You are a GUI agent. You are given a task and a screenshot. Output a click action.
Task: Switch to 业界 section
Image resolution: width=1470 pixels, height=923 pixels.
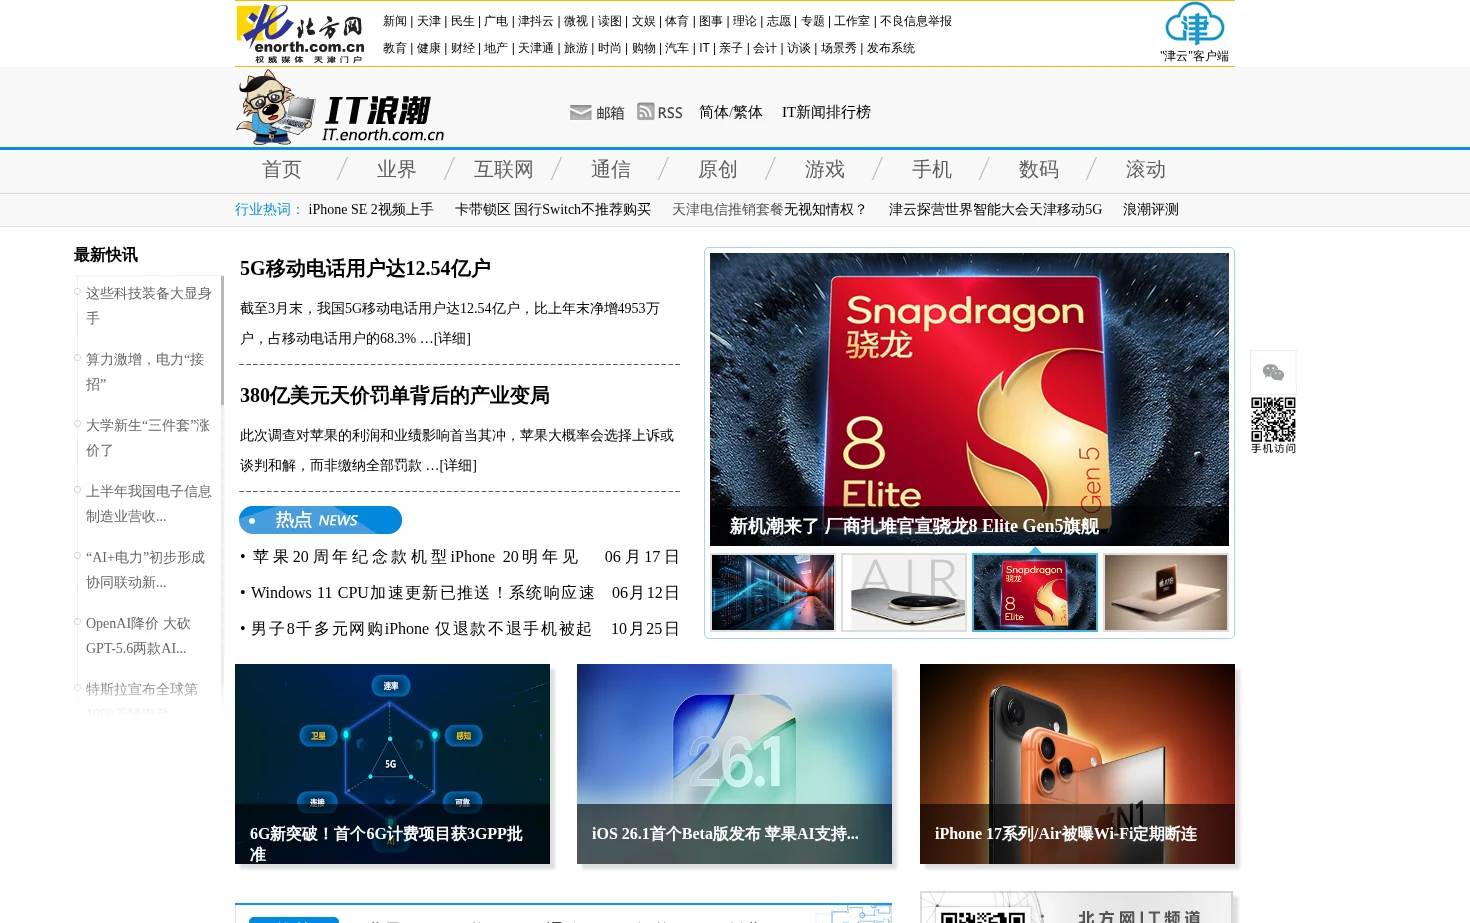coord(396,170)
